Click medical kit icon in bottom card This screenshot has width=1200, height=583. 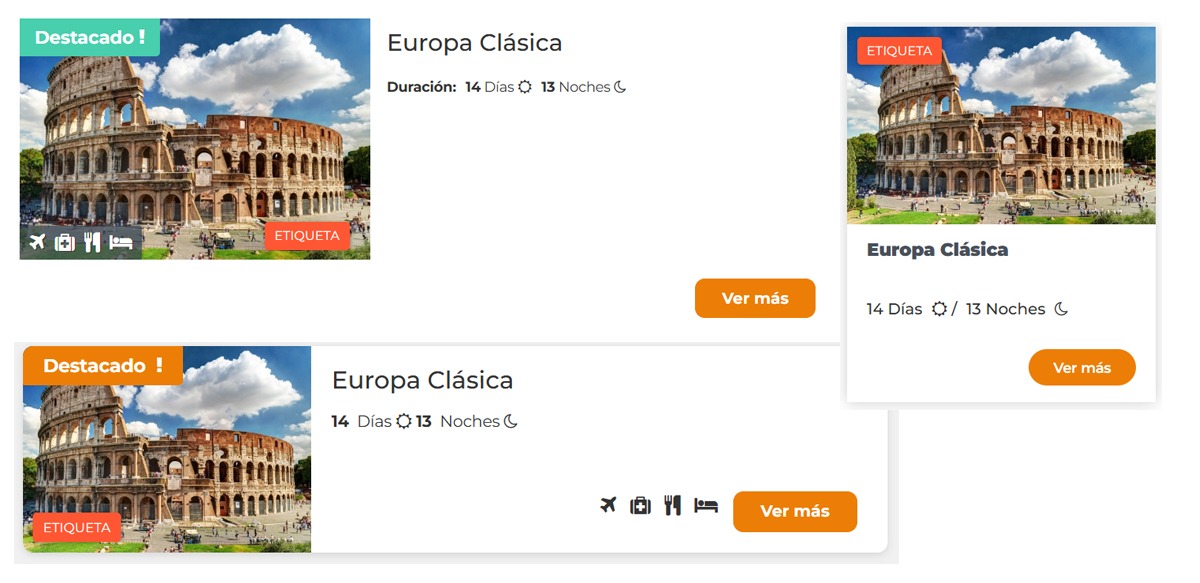(x=640, y=505)
